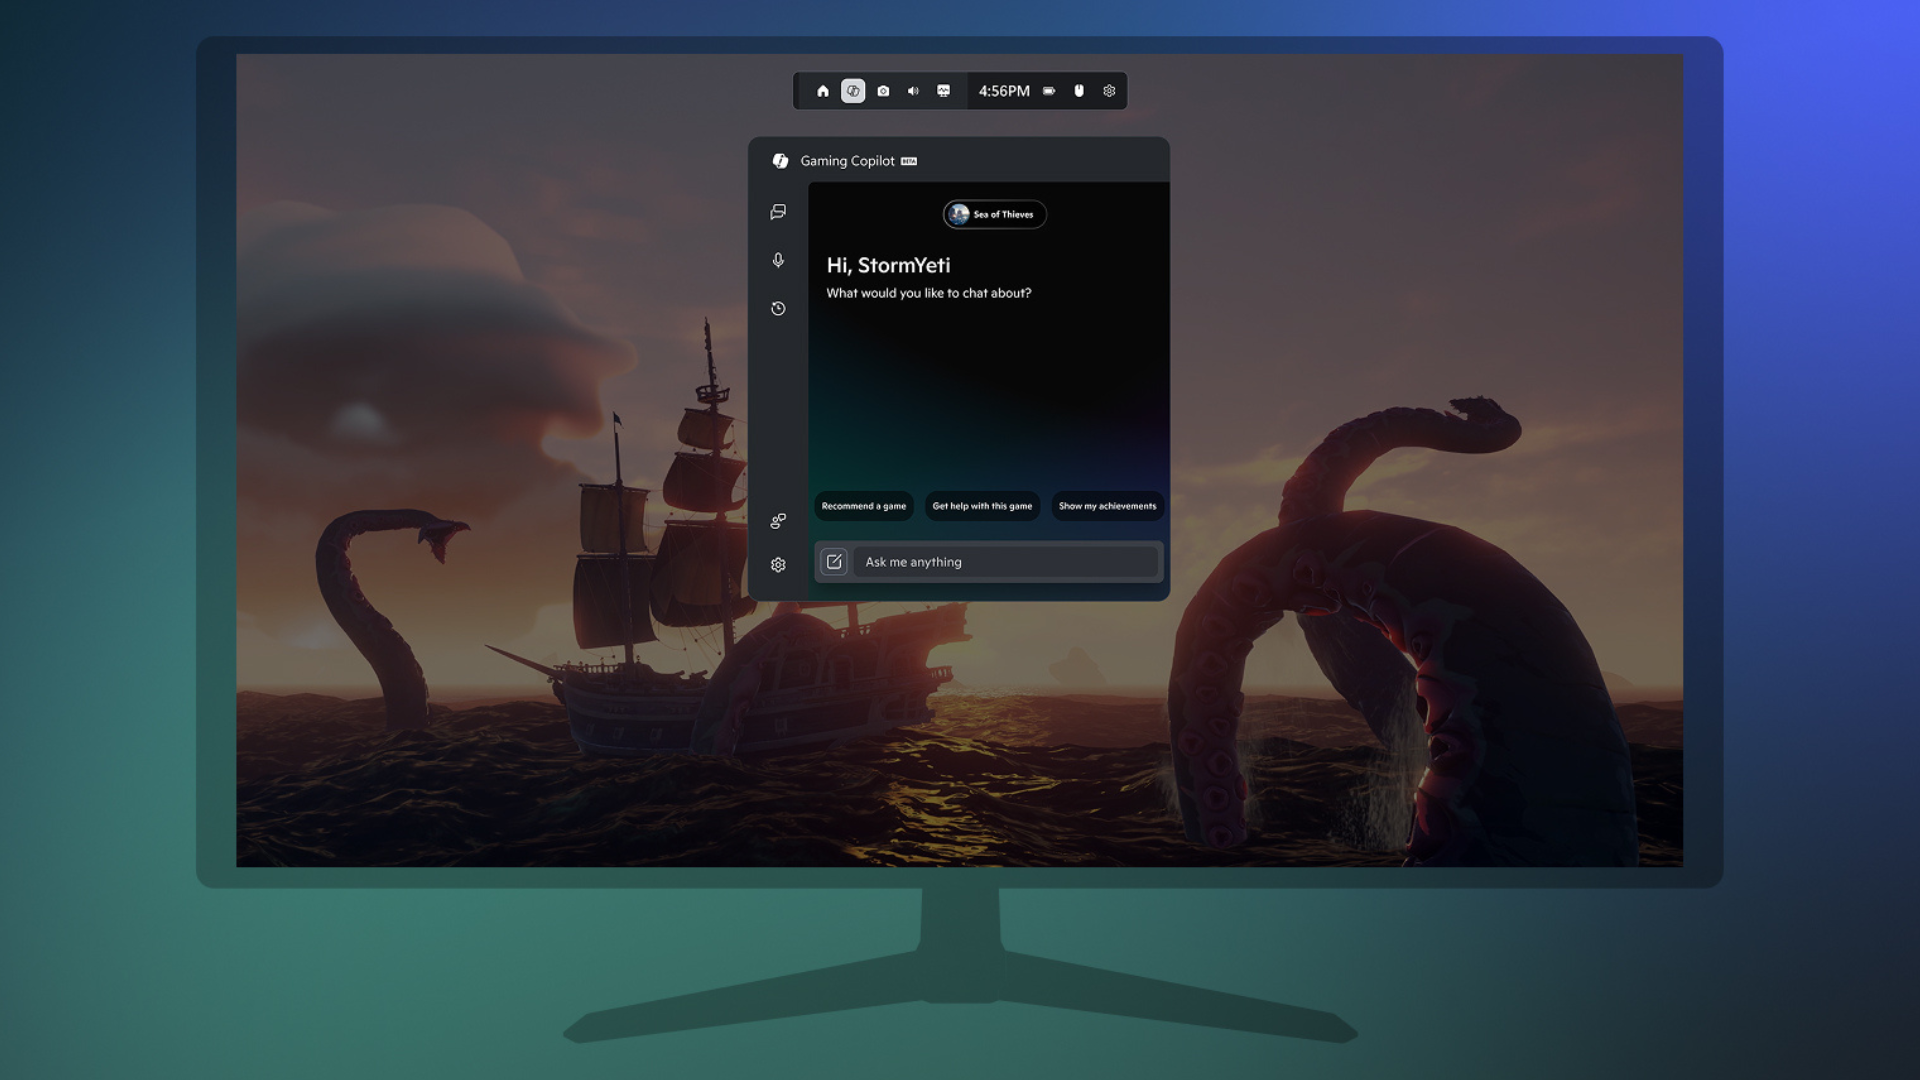Click the Recommend a game suggestion
The image size is (1920, 1080).
click(864, 506)
